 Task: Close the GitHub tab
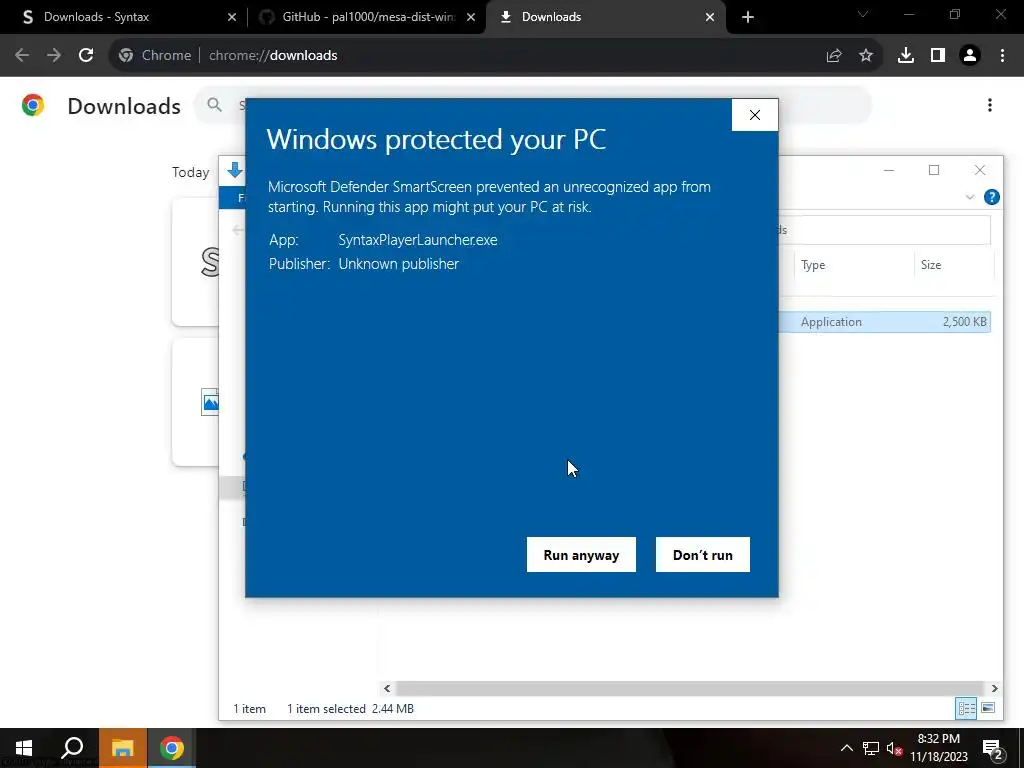click(x=471, y=17)
